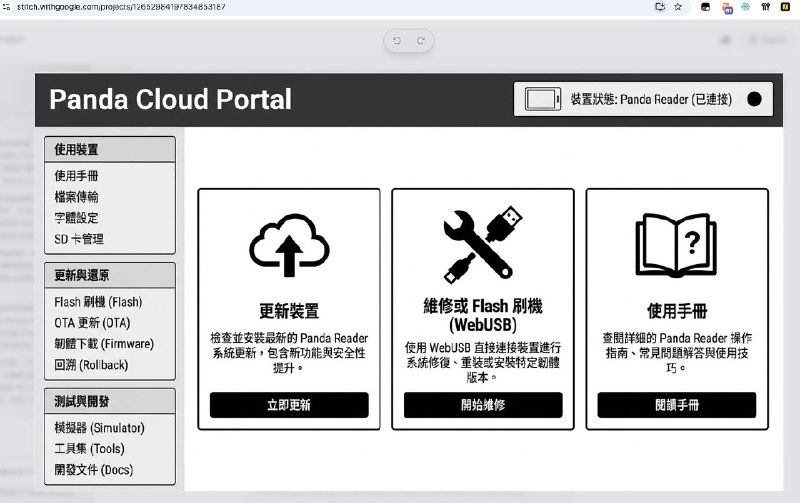Image resolution: width=800 pixels, height=503 pixels.
Task: Click the tablet device icon in status box
Action: tap(543, 99)
